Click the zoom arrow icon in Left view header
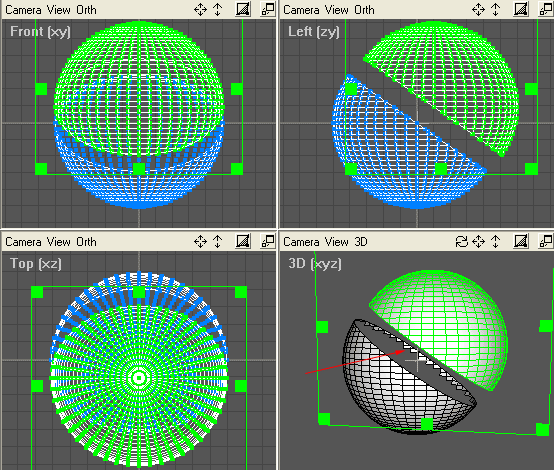This screenshot has width=554, height=470. (496, 10)
